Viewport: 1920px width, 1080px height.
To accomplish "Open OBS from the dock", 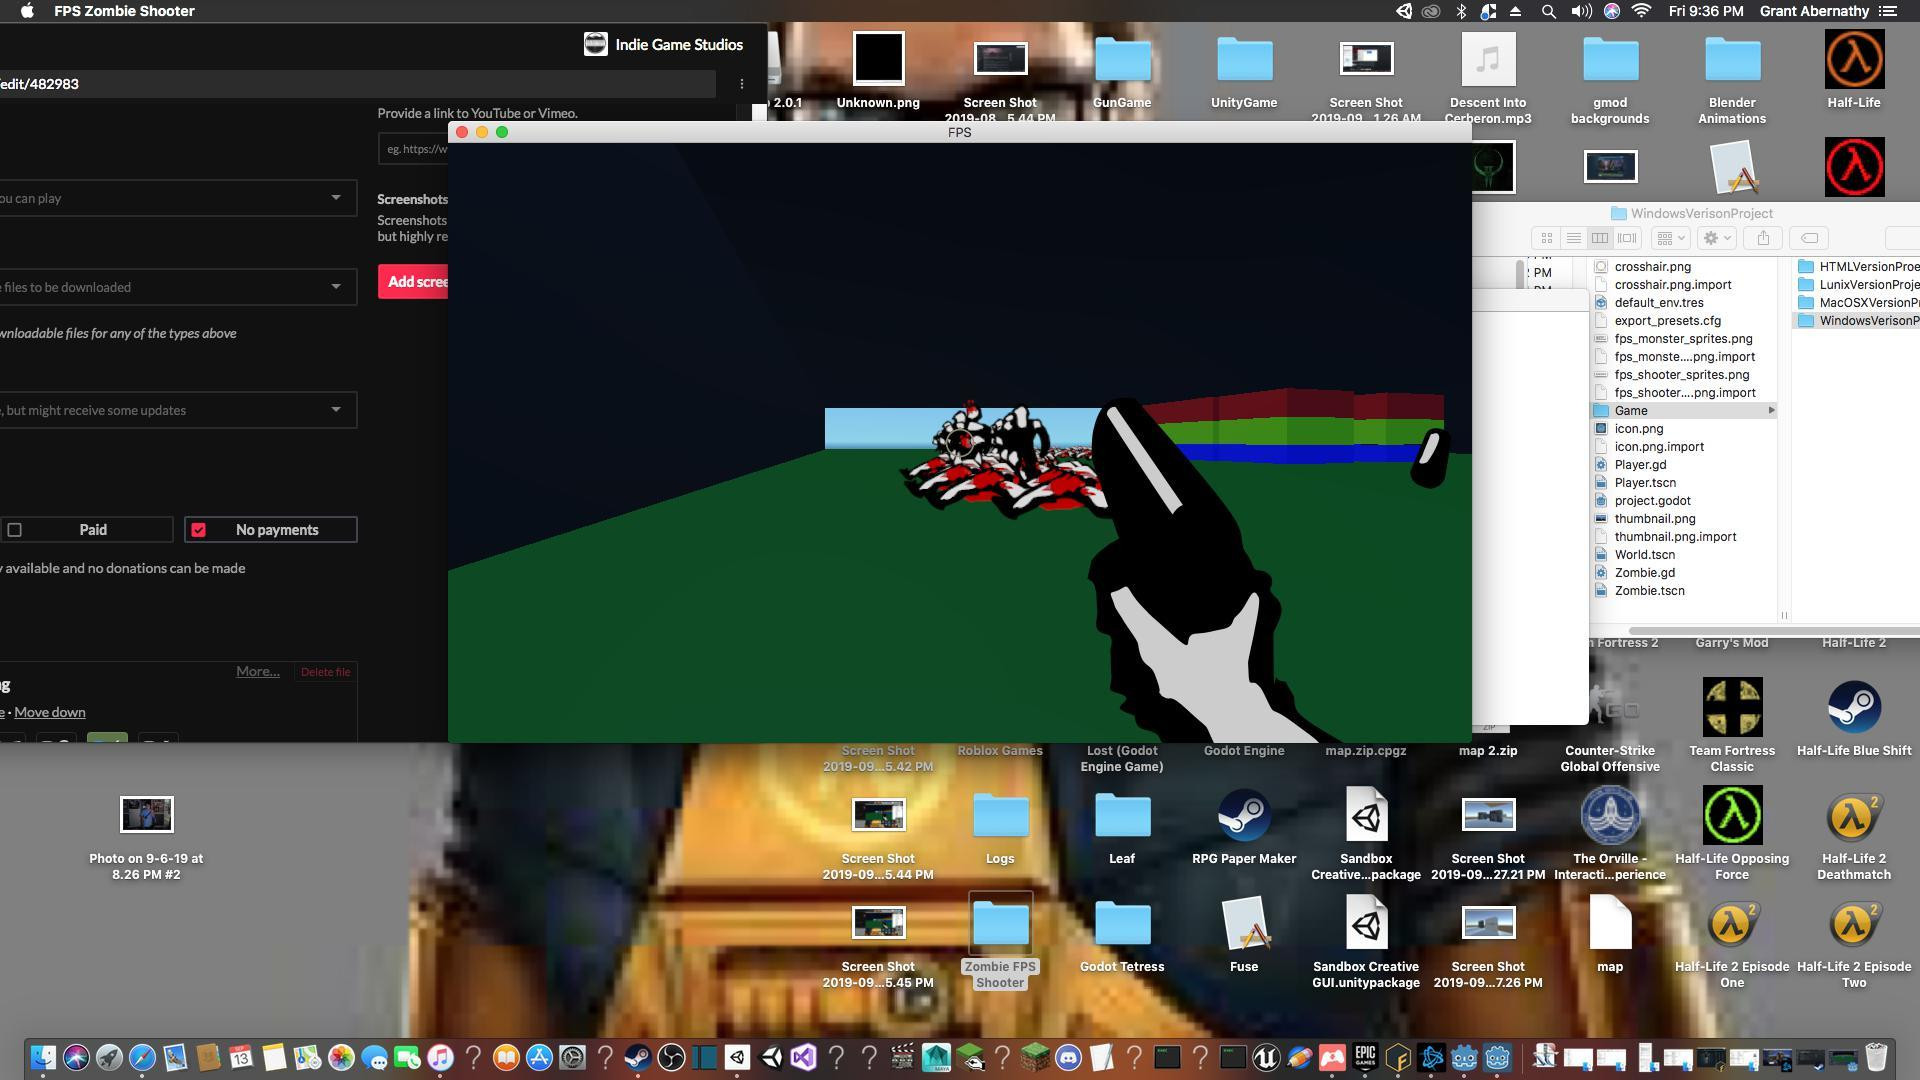I will tap(671, 1057).
